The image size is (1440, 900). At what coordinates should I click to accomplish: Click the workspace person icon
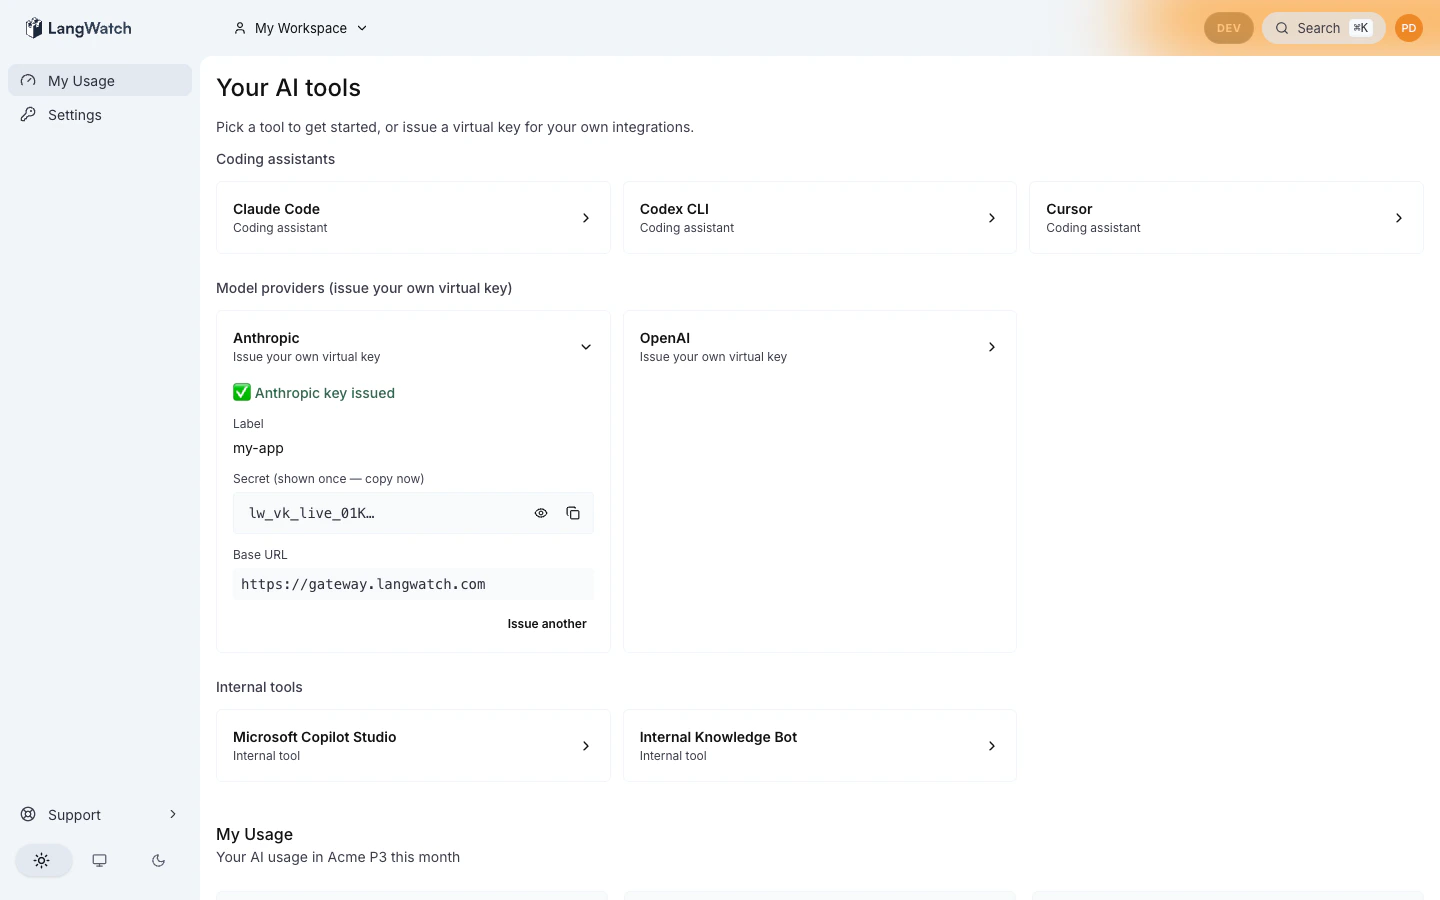tap(240, 28)
